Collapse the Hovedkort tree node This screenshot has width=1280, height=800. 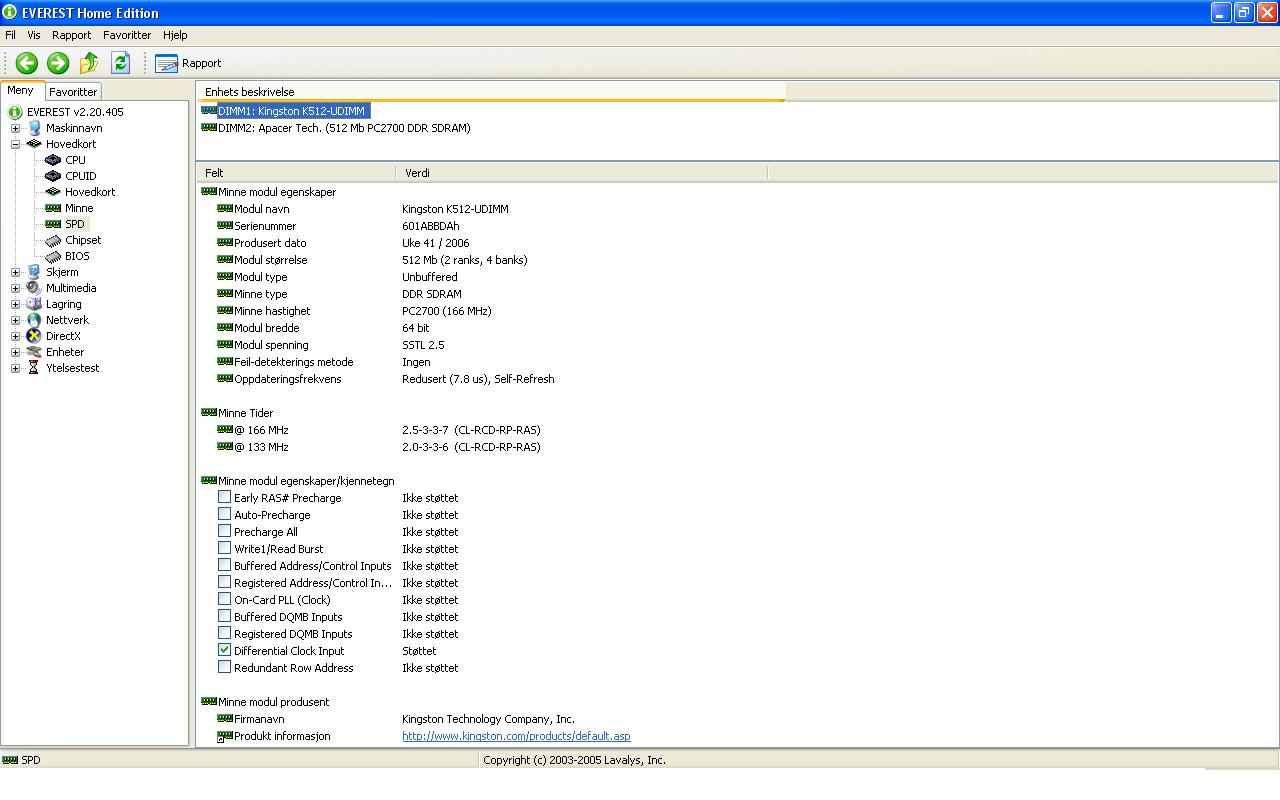pyautogui.click(x=16, y=144)
